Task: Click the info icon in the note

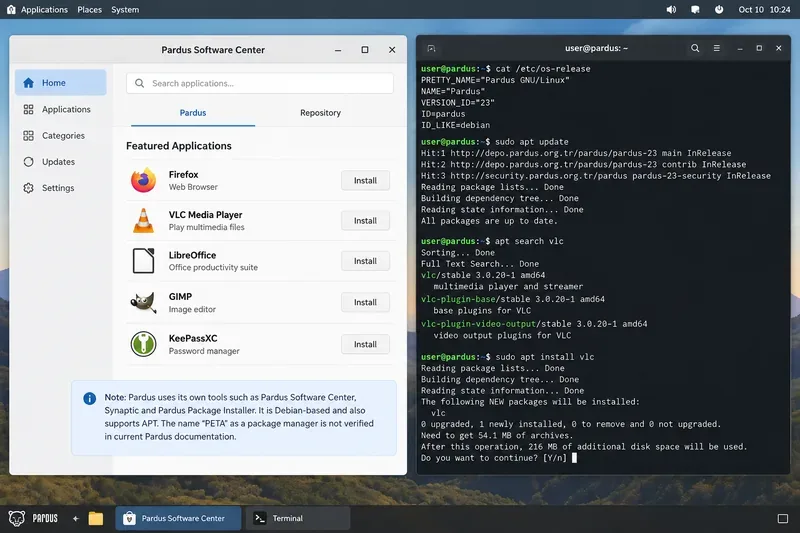Action: click(x=89, y=398)
